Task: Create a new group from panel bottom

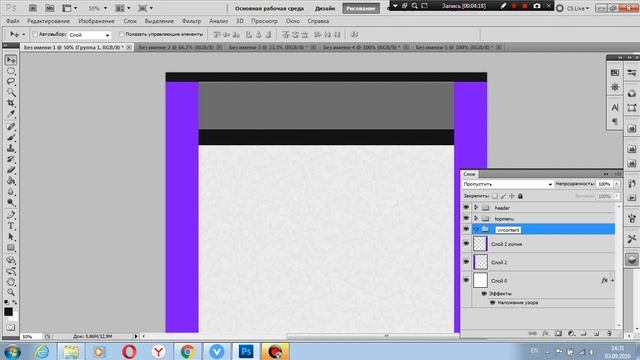Action: tap(584, 333)
